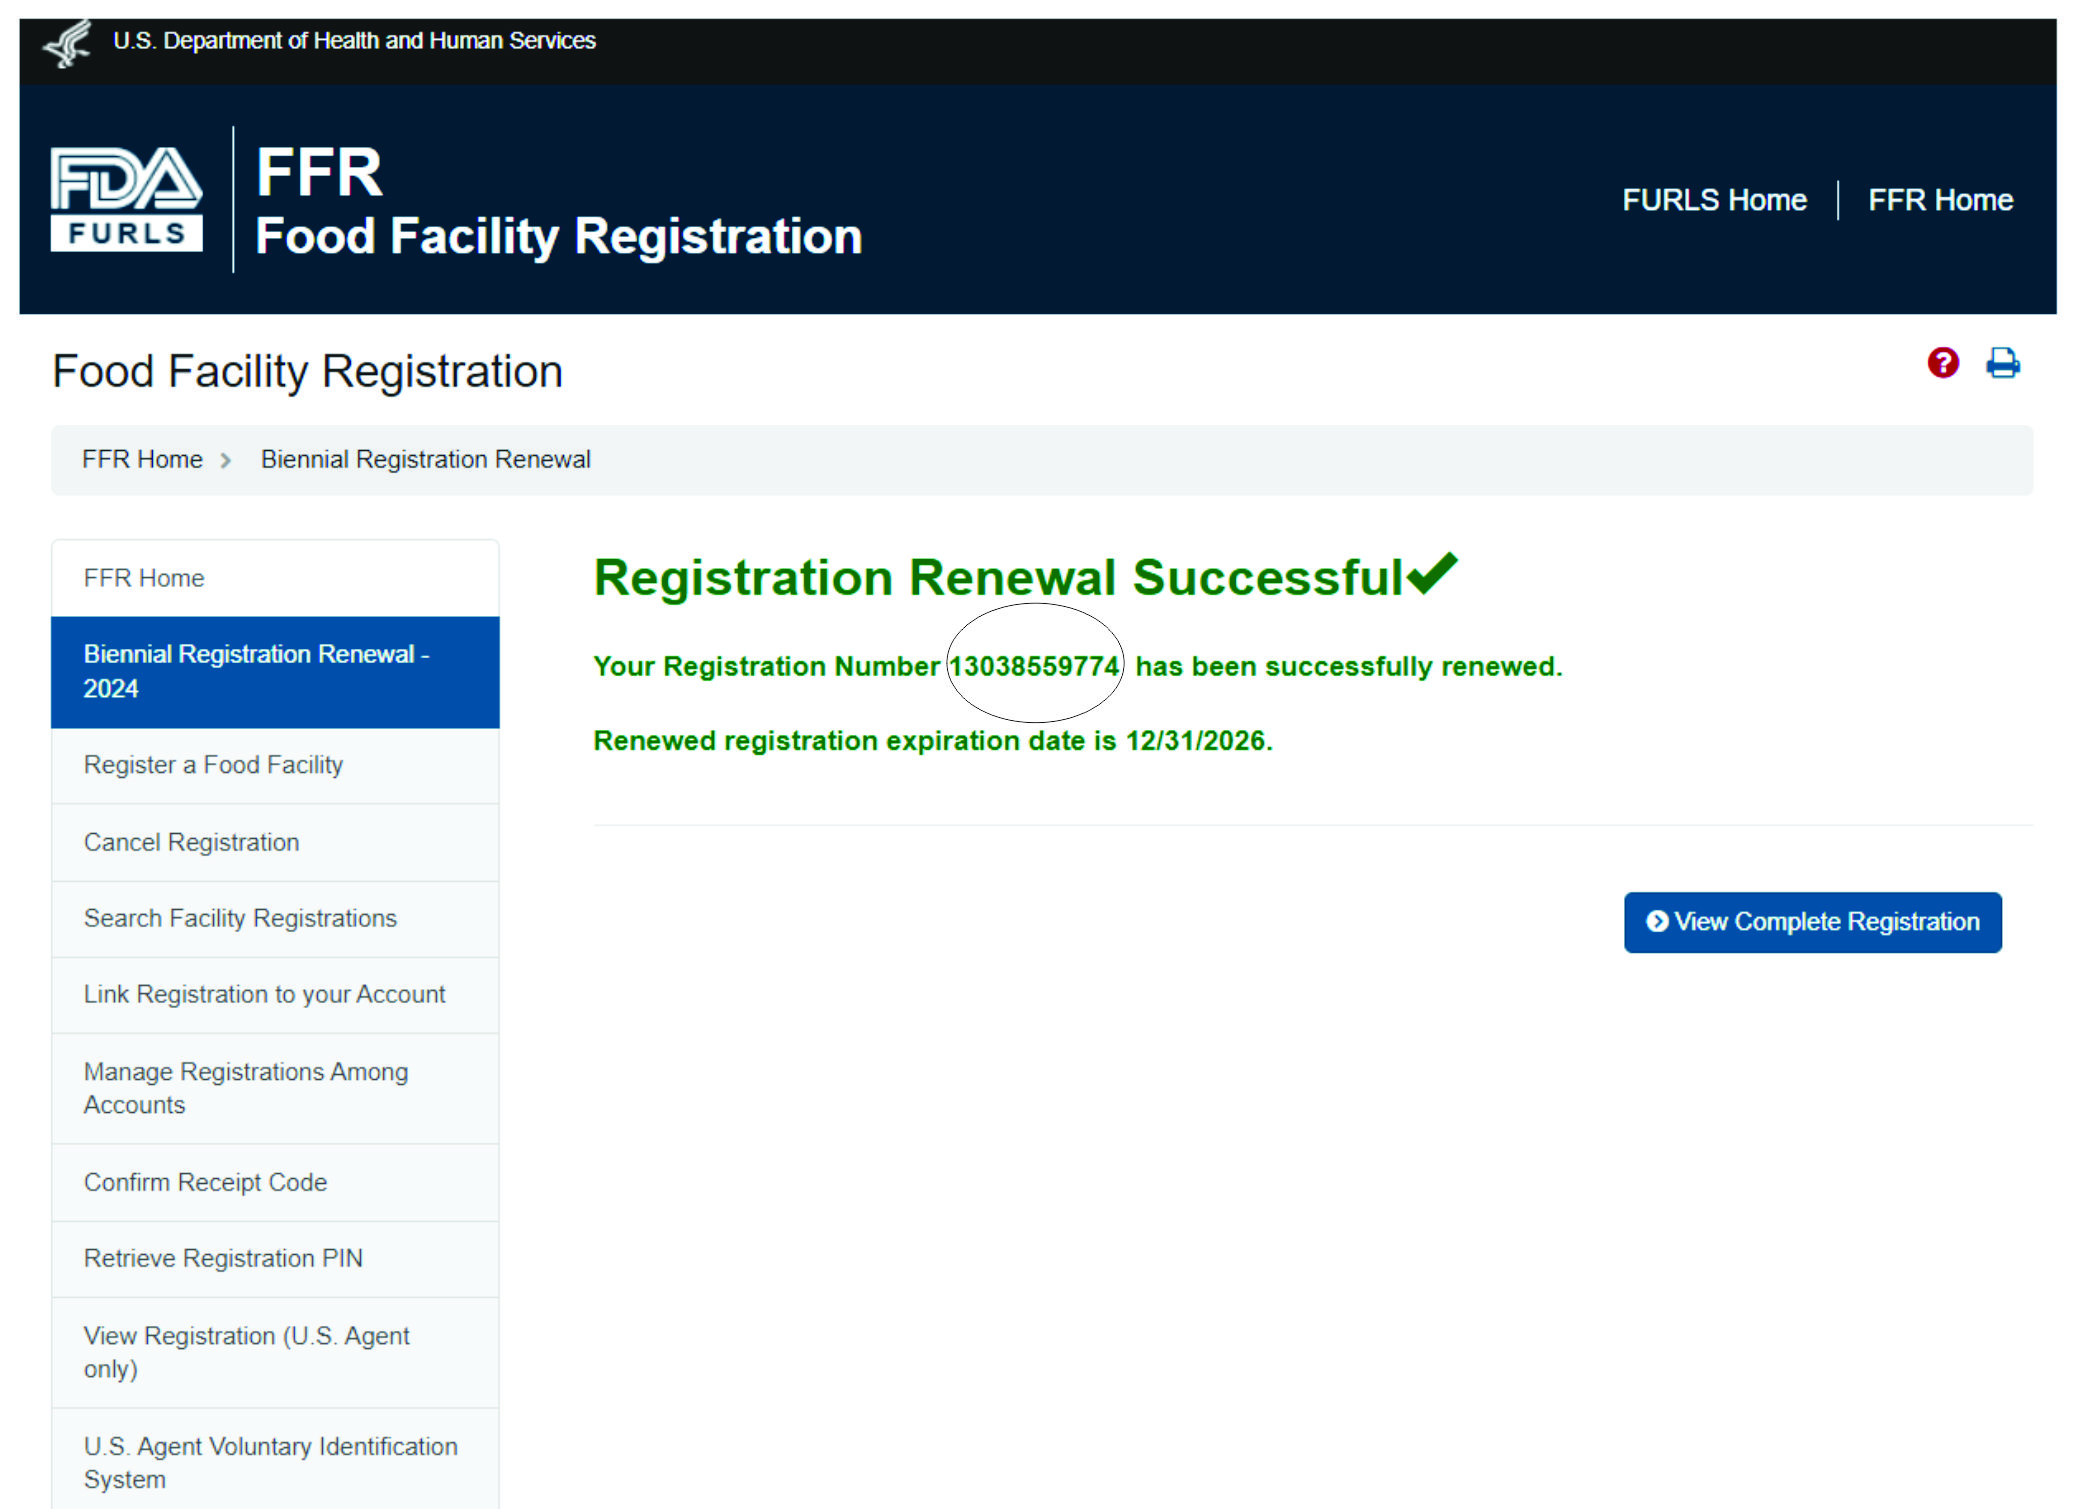Click the breadcrumb chevron after FFR Home

tap(226, 460)
